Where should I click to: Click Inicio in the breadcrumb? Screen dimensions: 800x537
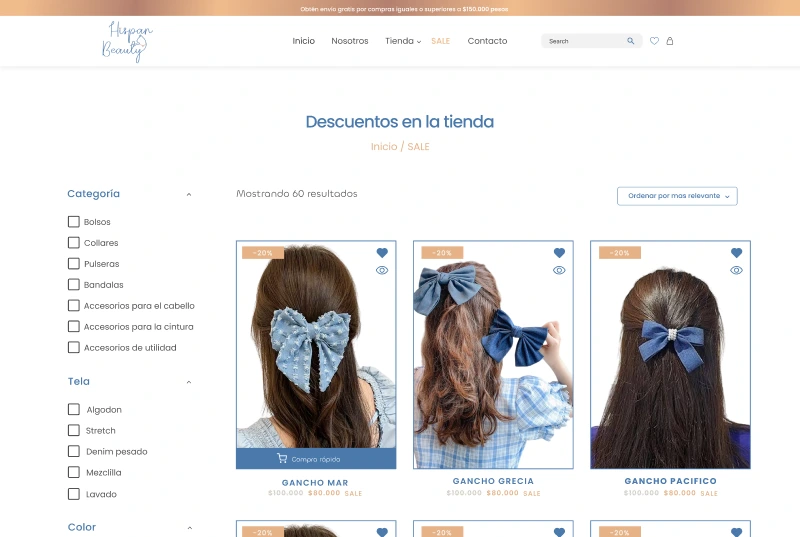pos(384,147)
